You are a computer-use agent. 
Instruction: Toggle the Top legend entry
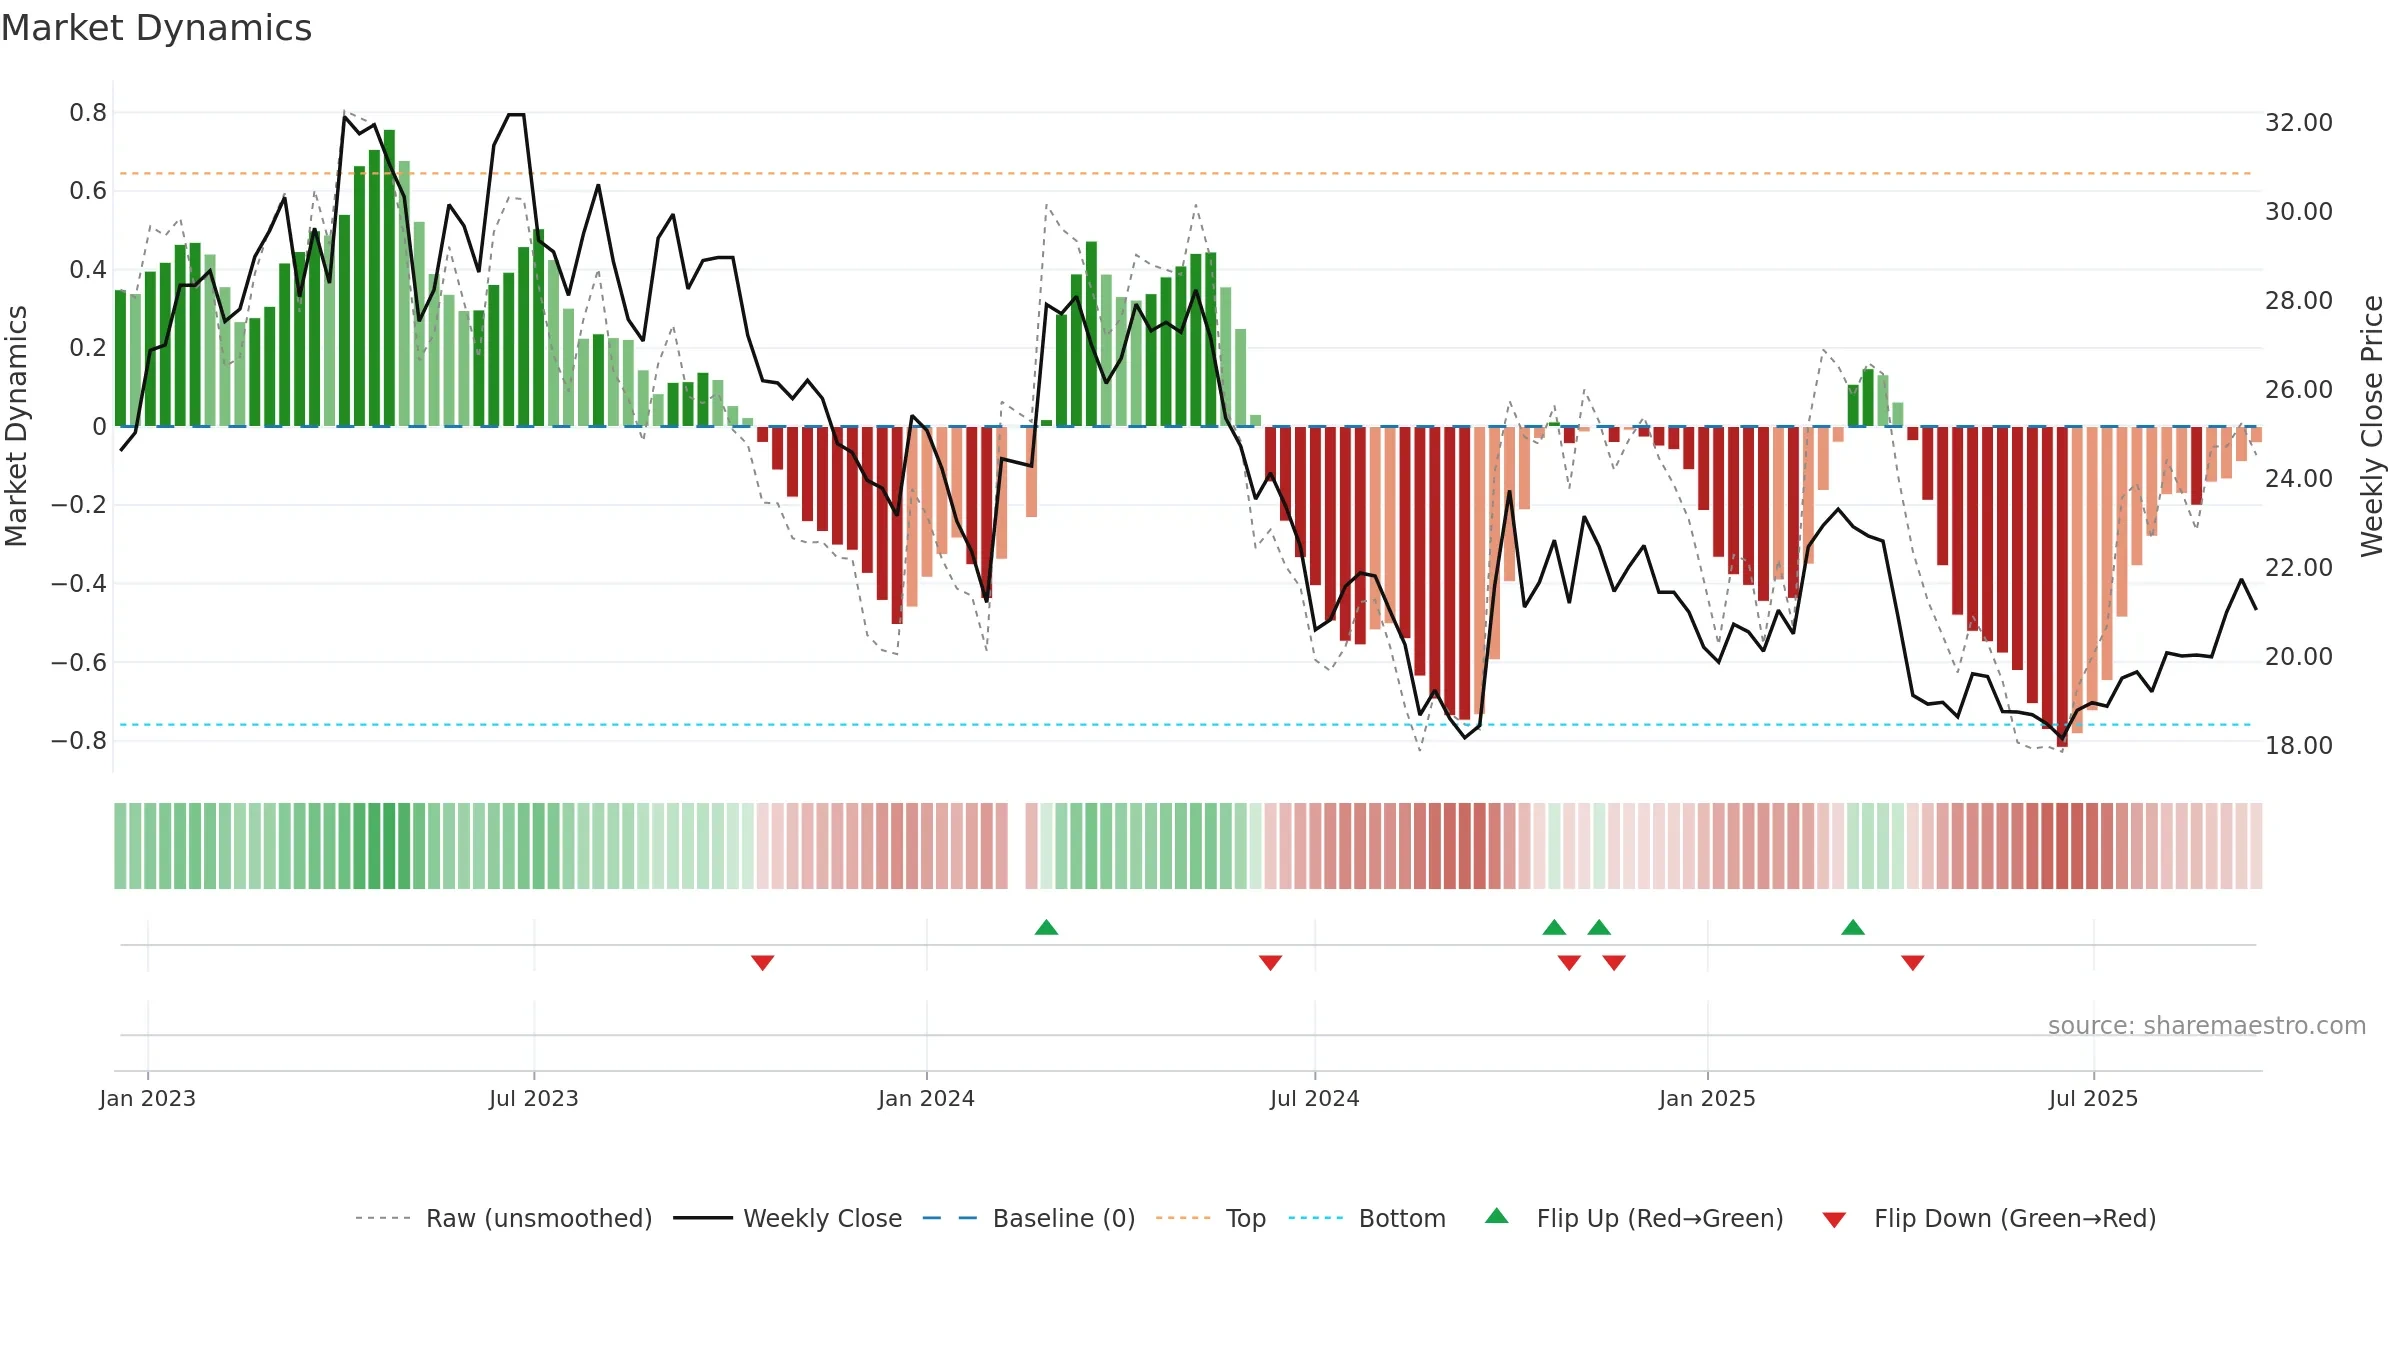tap(1211, 1218)
